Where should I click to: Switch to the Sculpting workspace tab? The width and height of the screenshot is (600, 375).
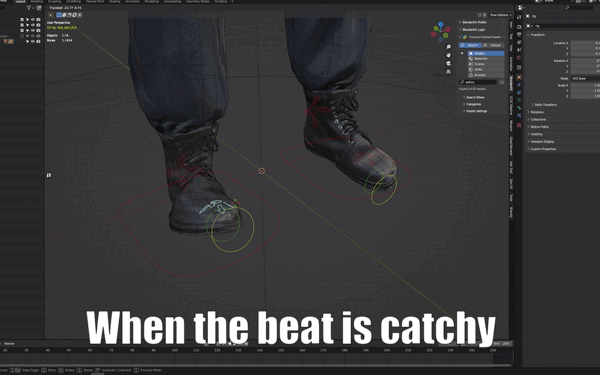(54, 2)
